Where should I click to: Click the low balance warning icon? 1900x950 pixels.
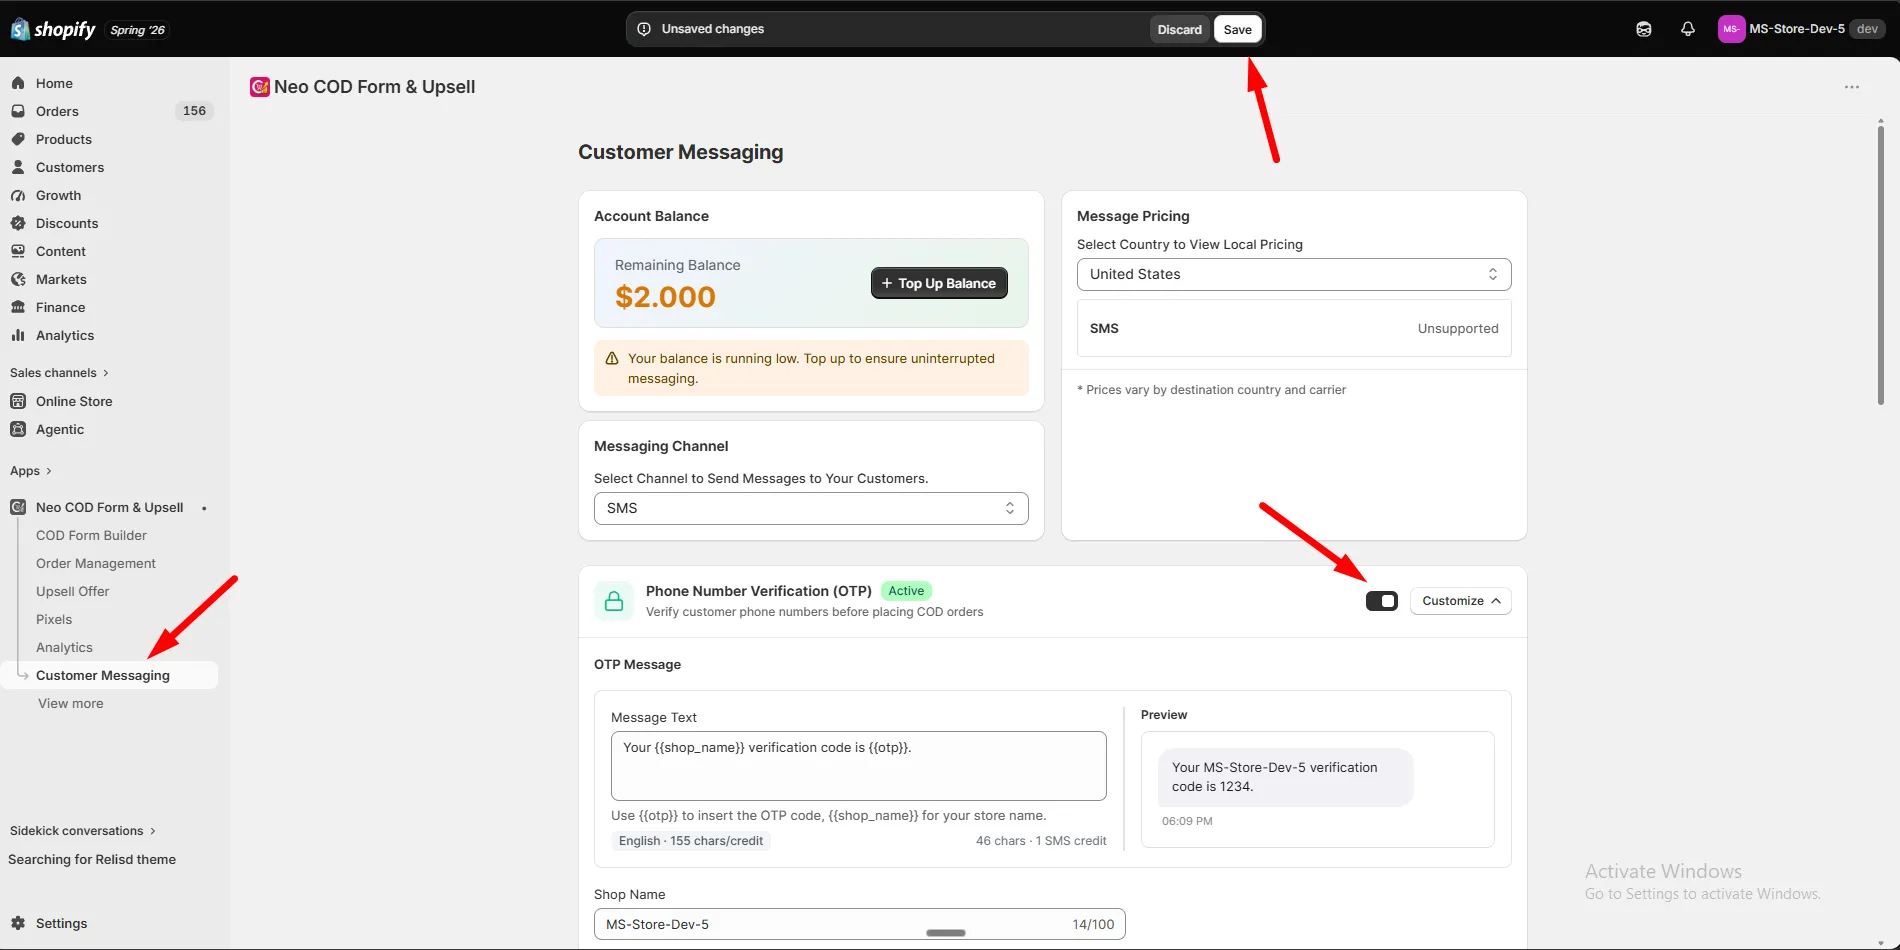pos(612,358)
